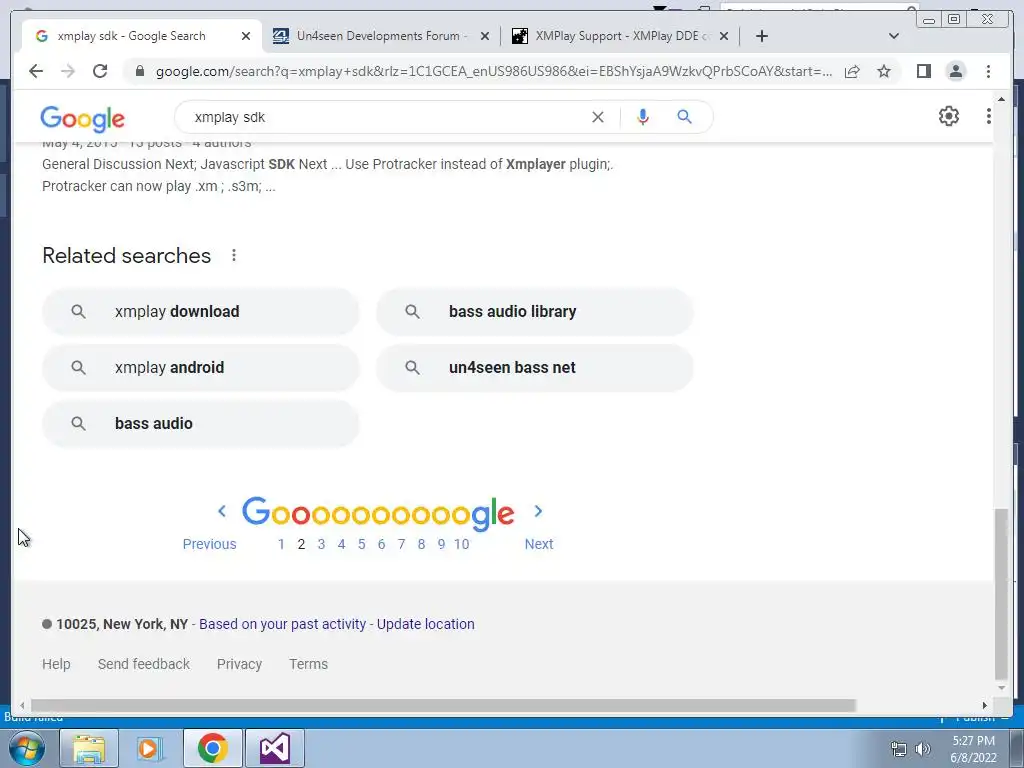Pick the bass audio related search
The height and width of the screenshot is (768, 1024).
tap(200, 424)
